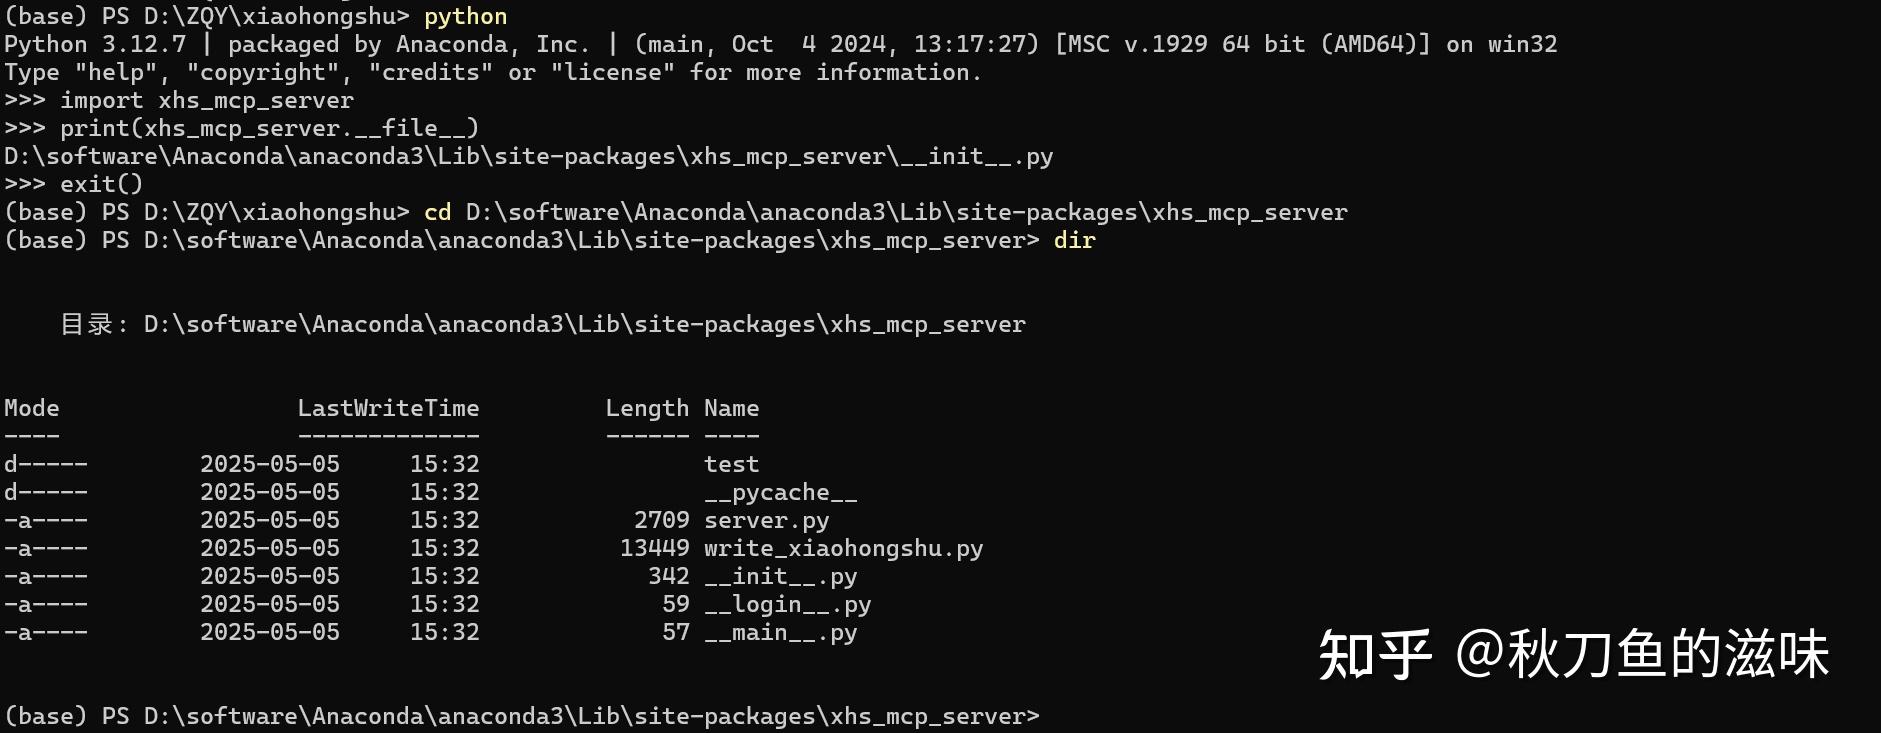Click the __pycache__ directory entry

pos(780,493)
